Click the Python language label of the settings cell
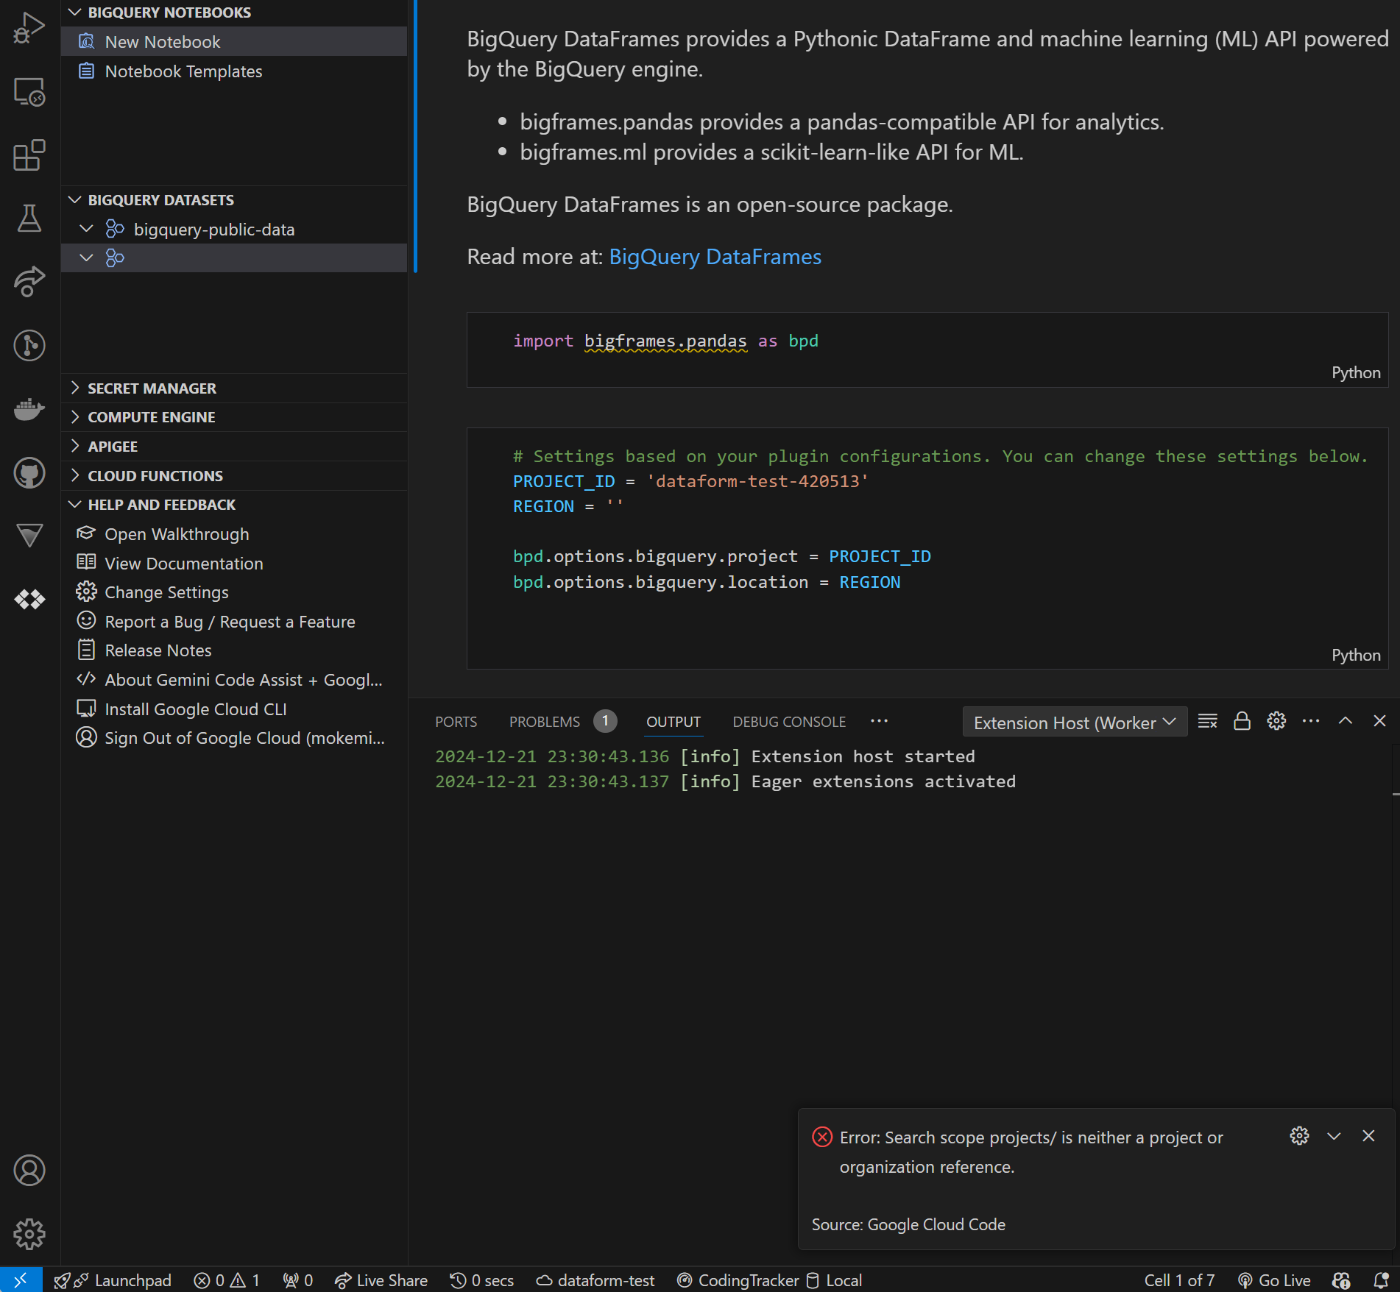The width and height of the screenshot is (1400, 1292). 1356,655
